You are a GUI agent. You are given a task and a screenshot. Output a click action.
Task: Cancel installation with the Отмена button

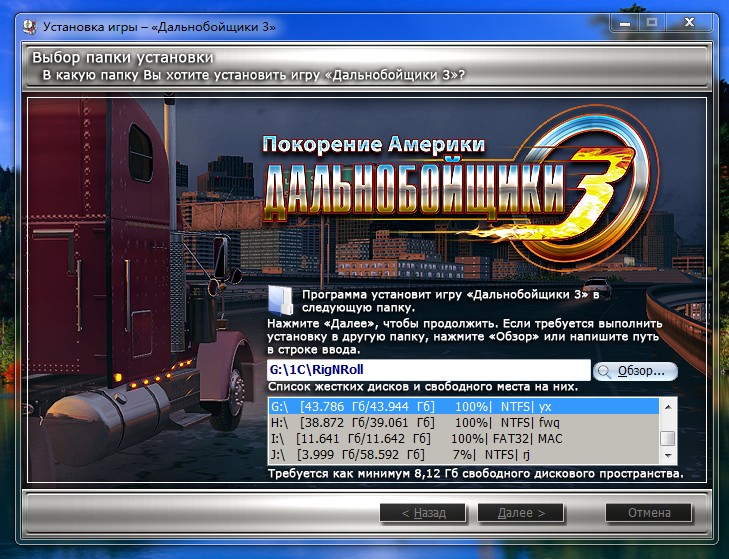click(649, 513)
